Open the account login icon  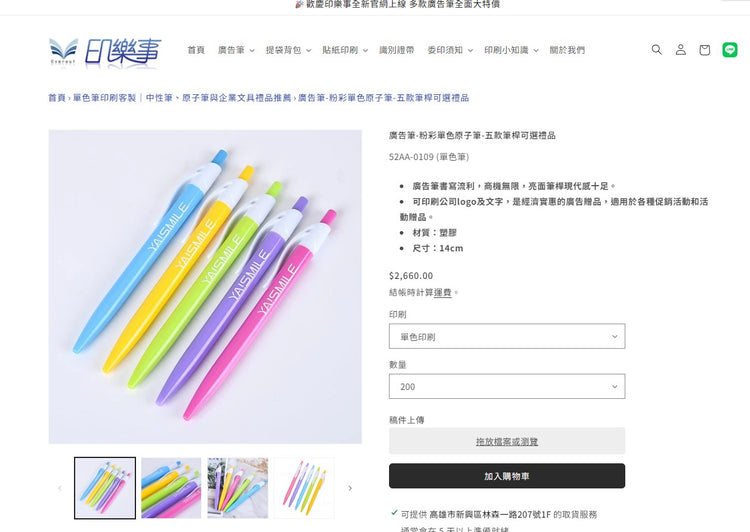[x=681, y=50]
